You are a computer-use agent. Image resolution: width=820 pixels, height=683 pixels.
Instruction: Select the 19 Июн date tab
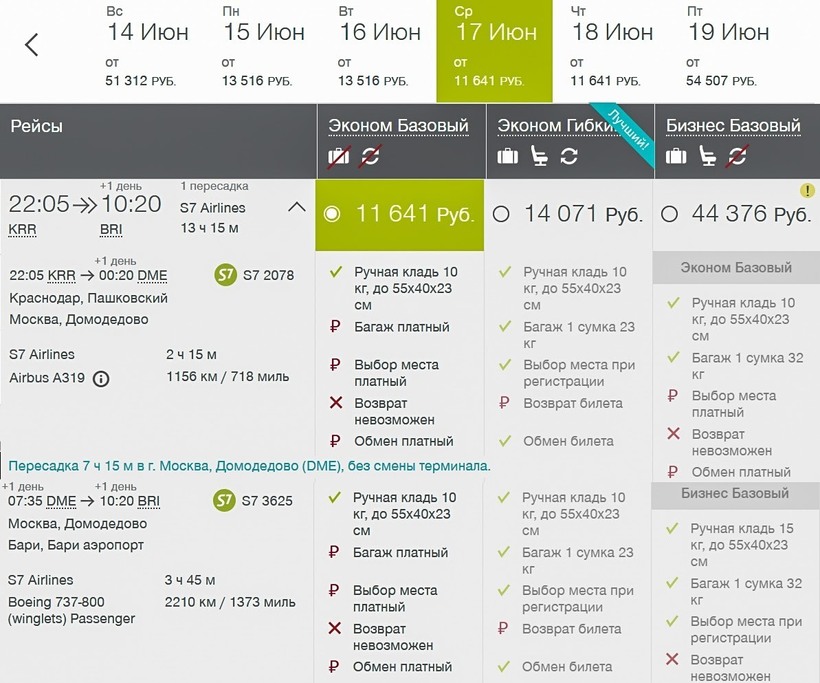pos(728,51)
